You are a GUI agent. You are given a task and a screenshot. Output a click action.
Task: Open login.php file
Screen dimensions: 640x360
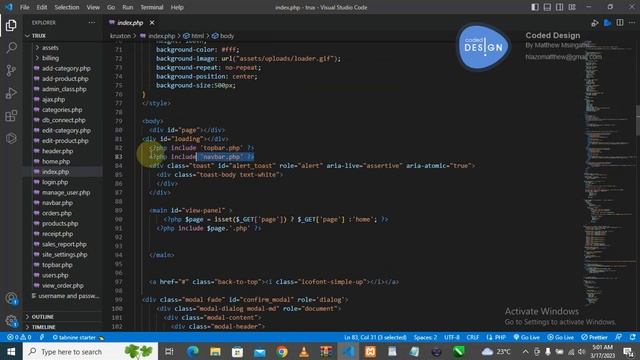point(55,182)
